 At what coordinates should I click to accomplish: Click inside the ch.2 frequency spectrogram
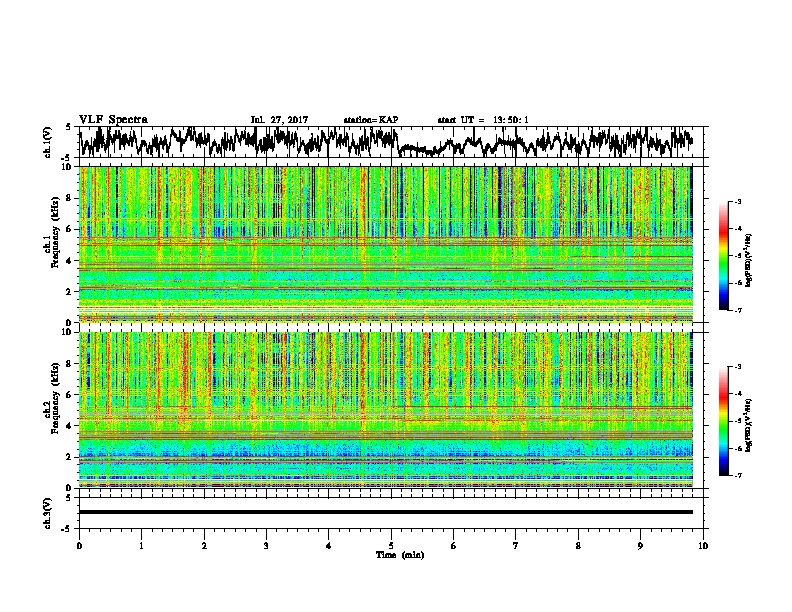click(385, 410)
